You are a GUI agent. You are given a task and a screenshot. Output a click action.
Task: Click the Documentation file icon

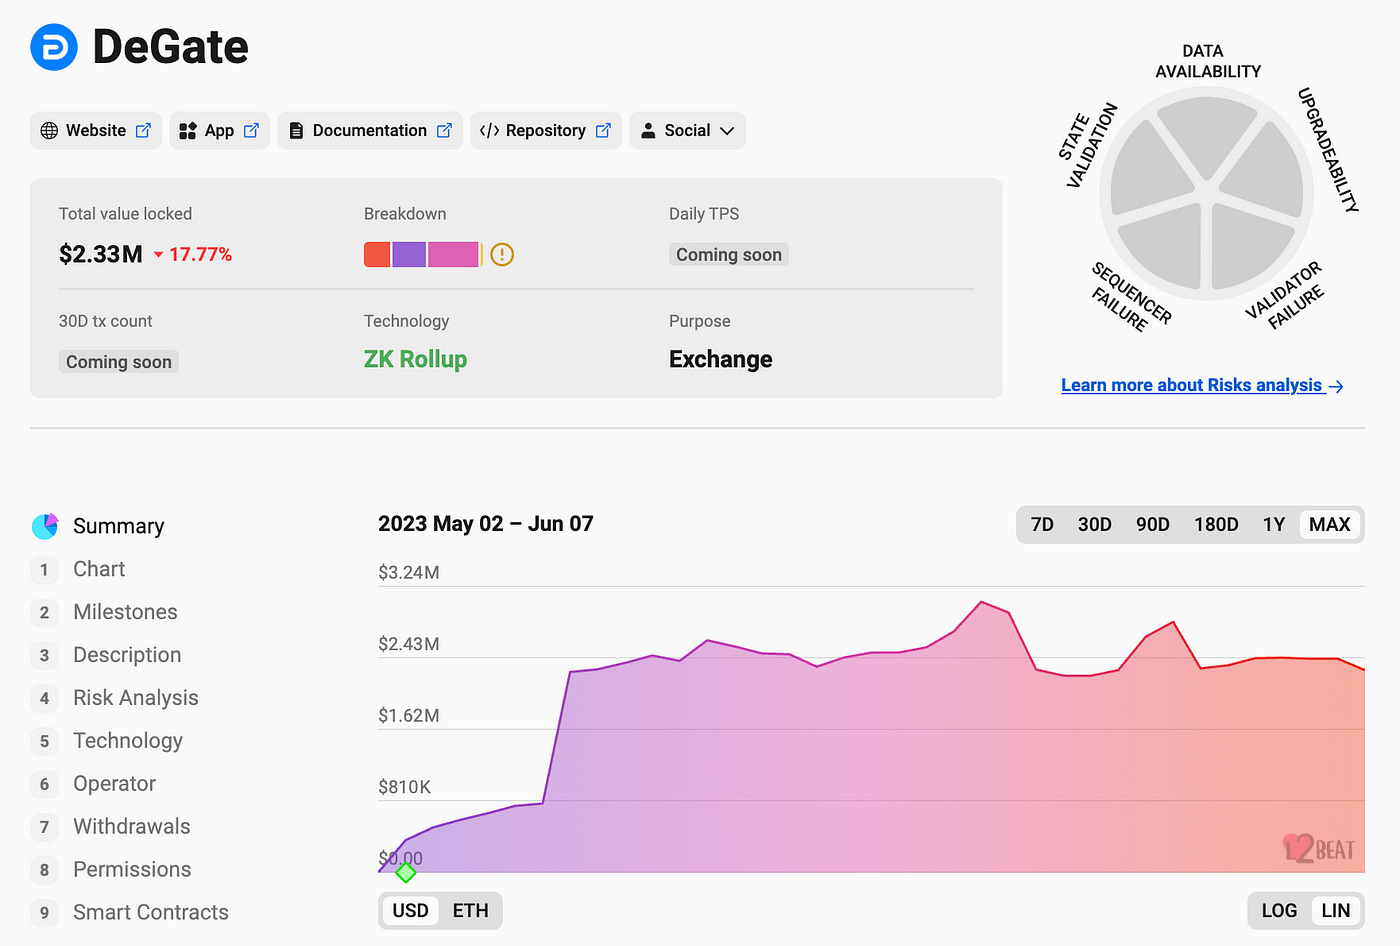pyautogui.click(x=296, y=131)
